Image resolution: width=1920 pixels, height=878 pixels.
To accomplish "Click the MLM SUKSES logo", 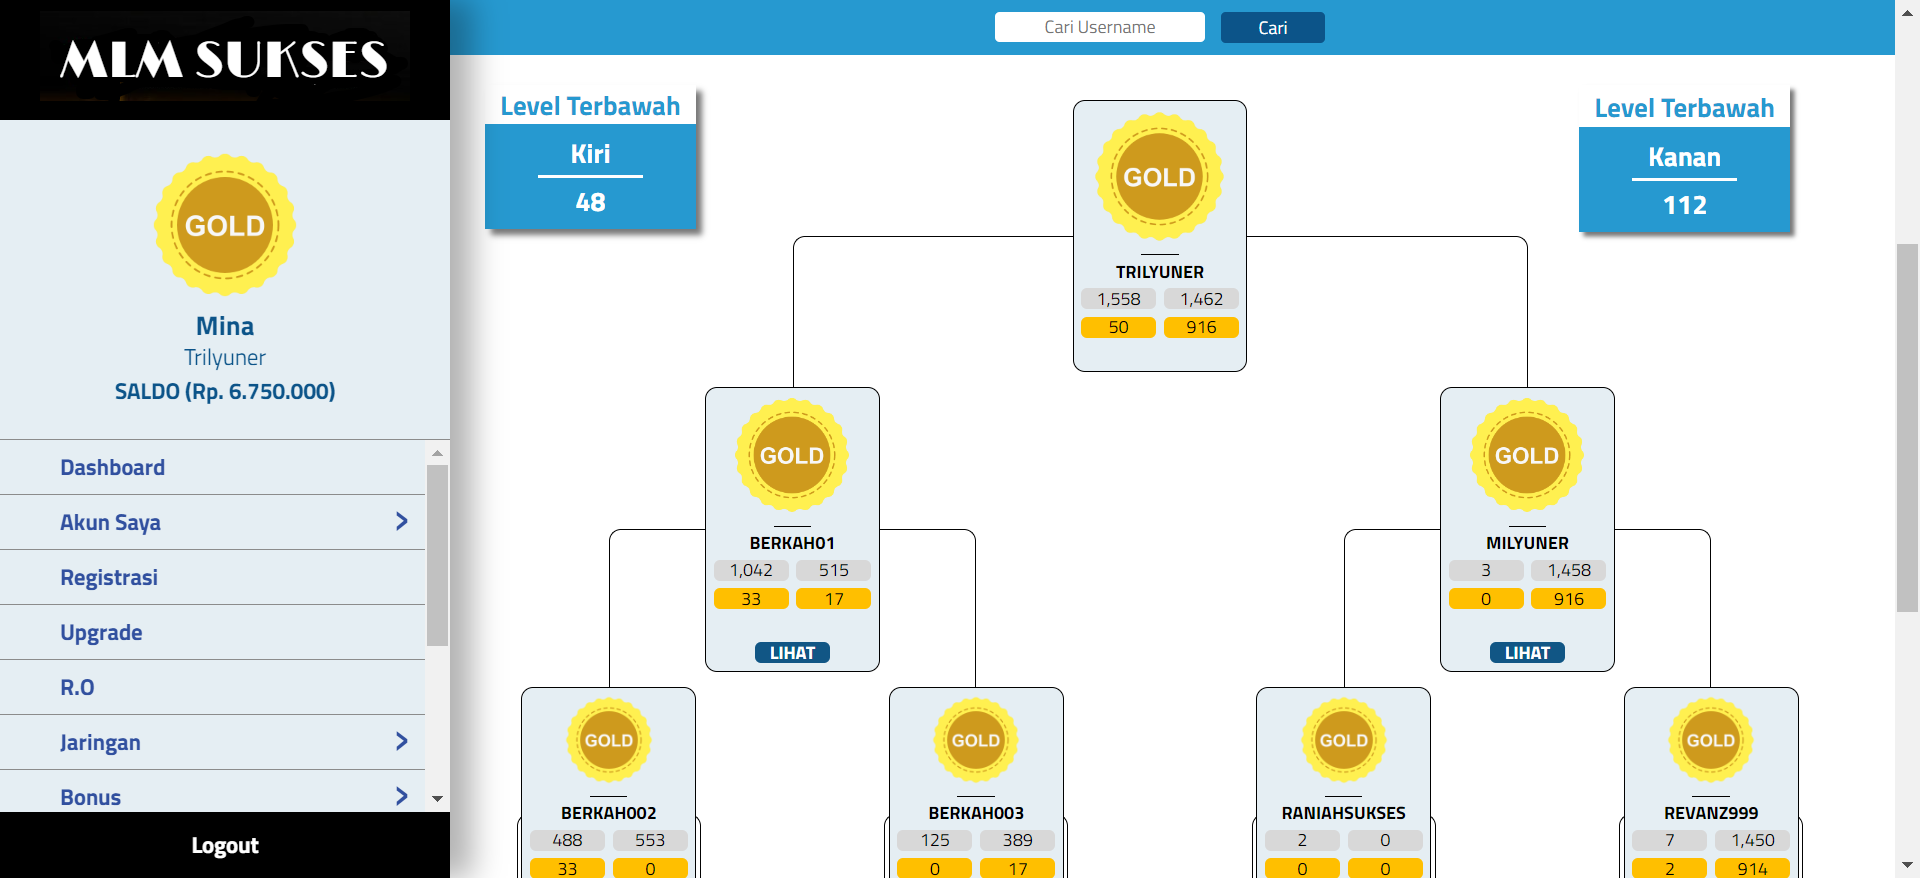I will pos(225,59).
